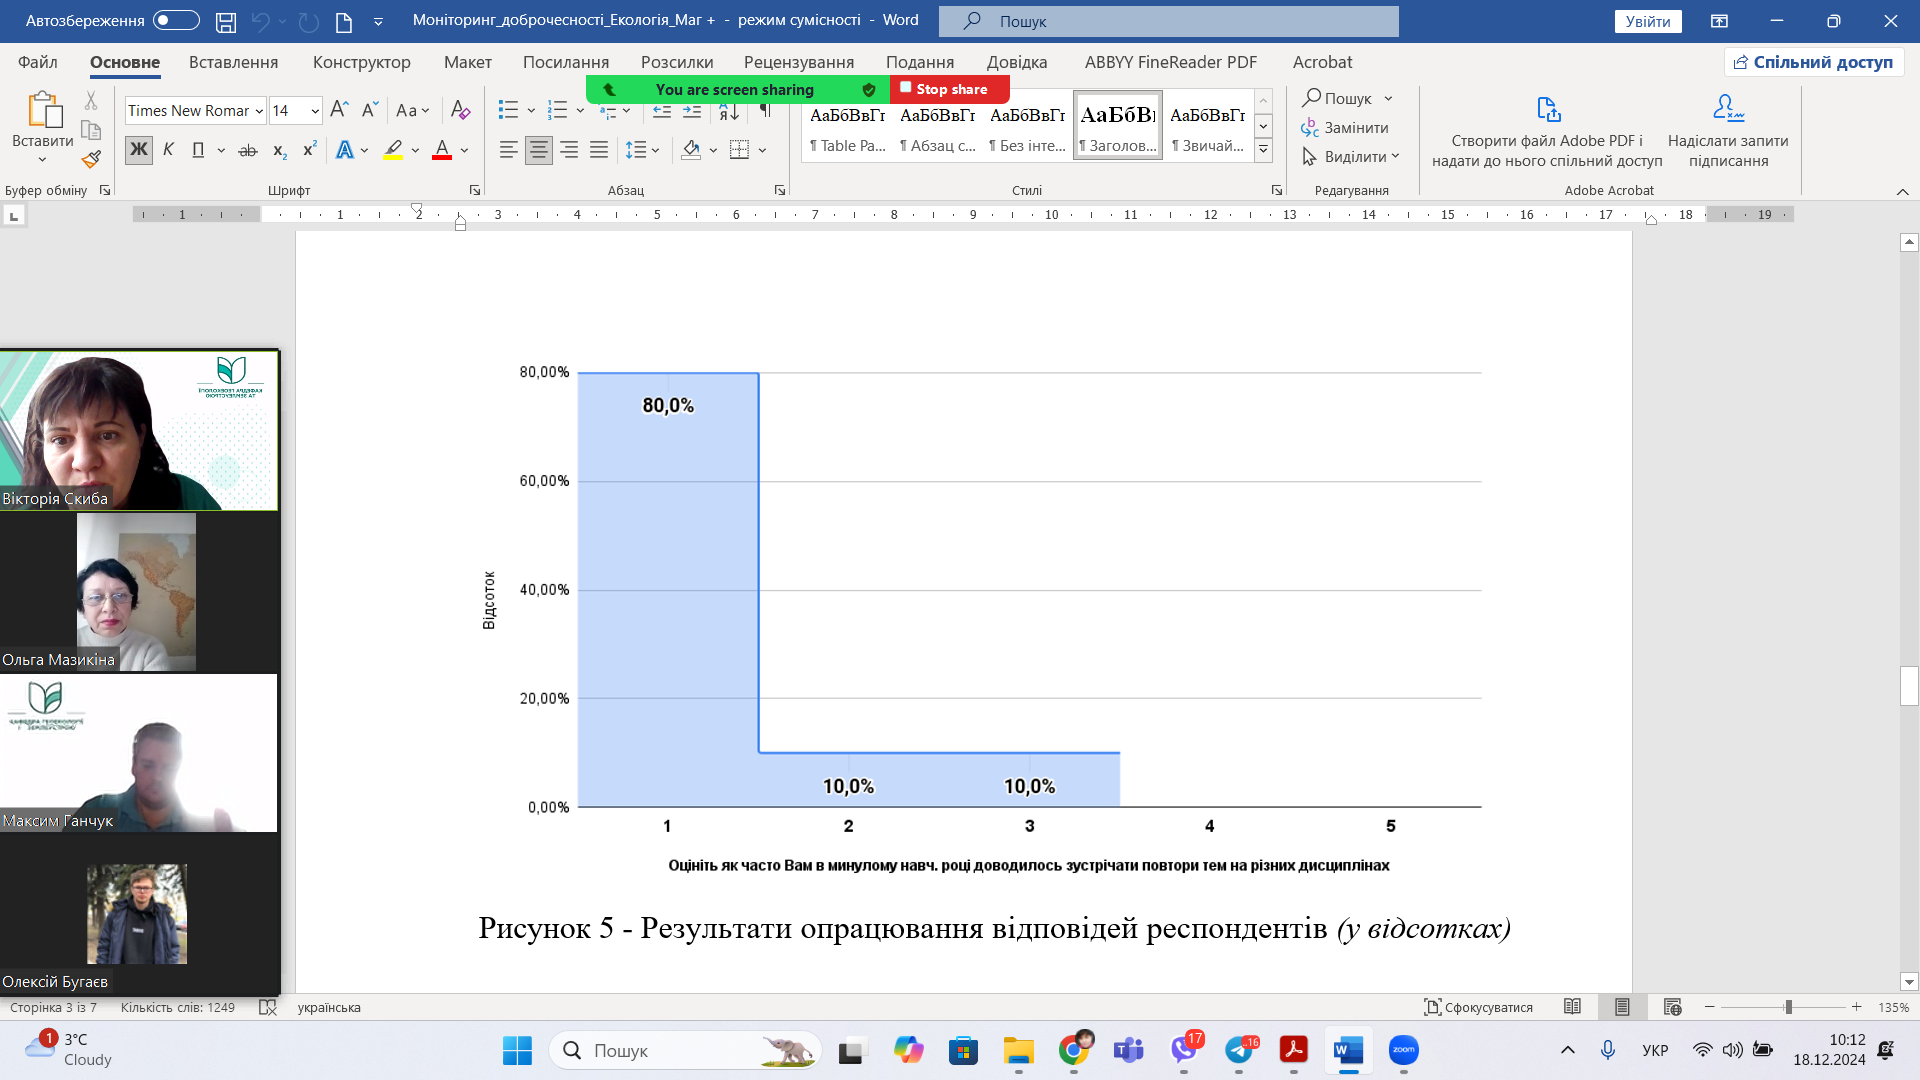The image size is (1920, 1080).
Task: Click the Спільний доступ button
Action: coord(1813,62)
